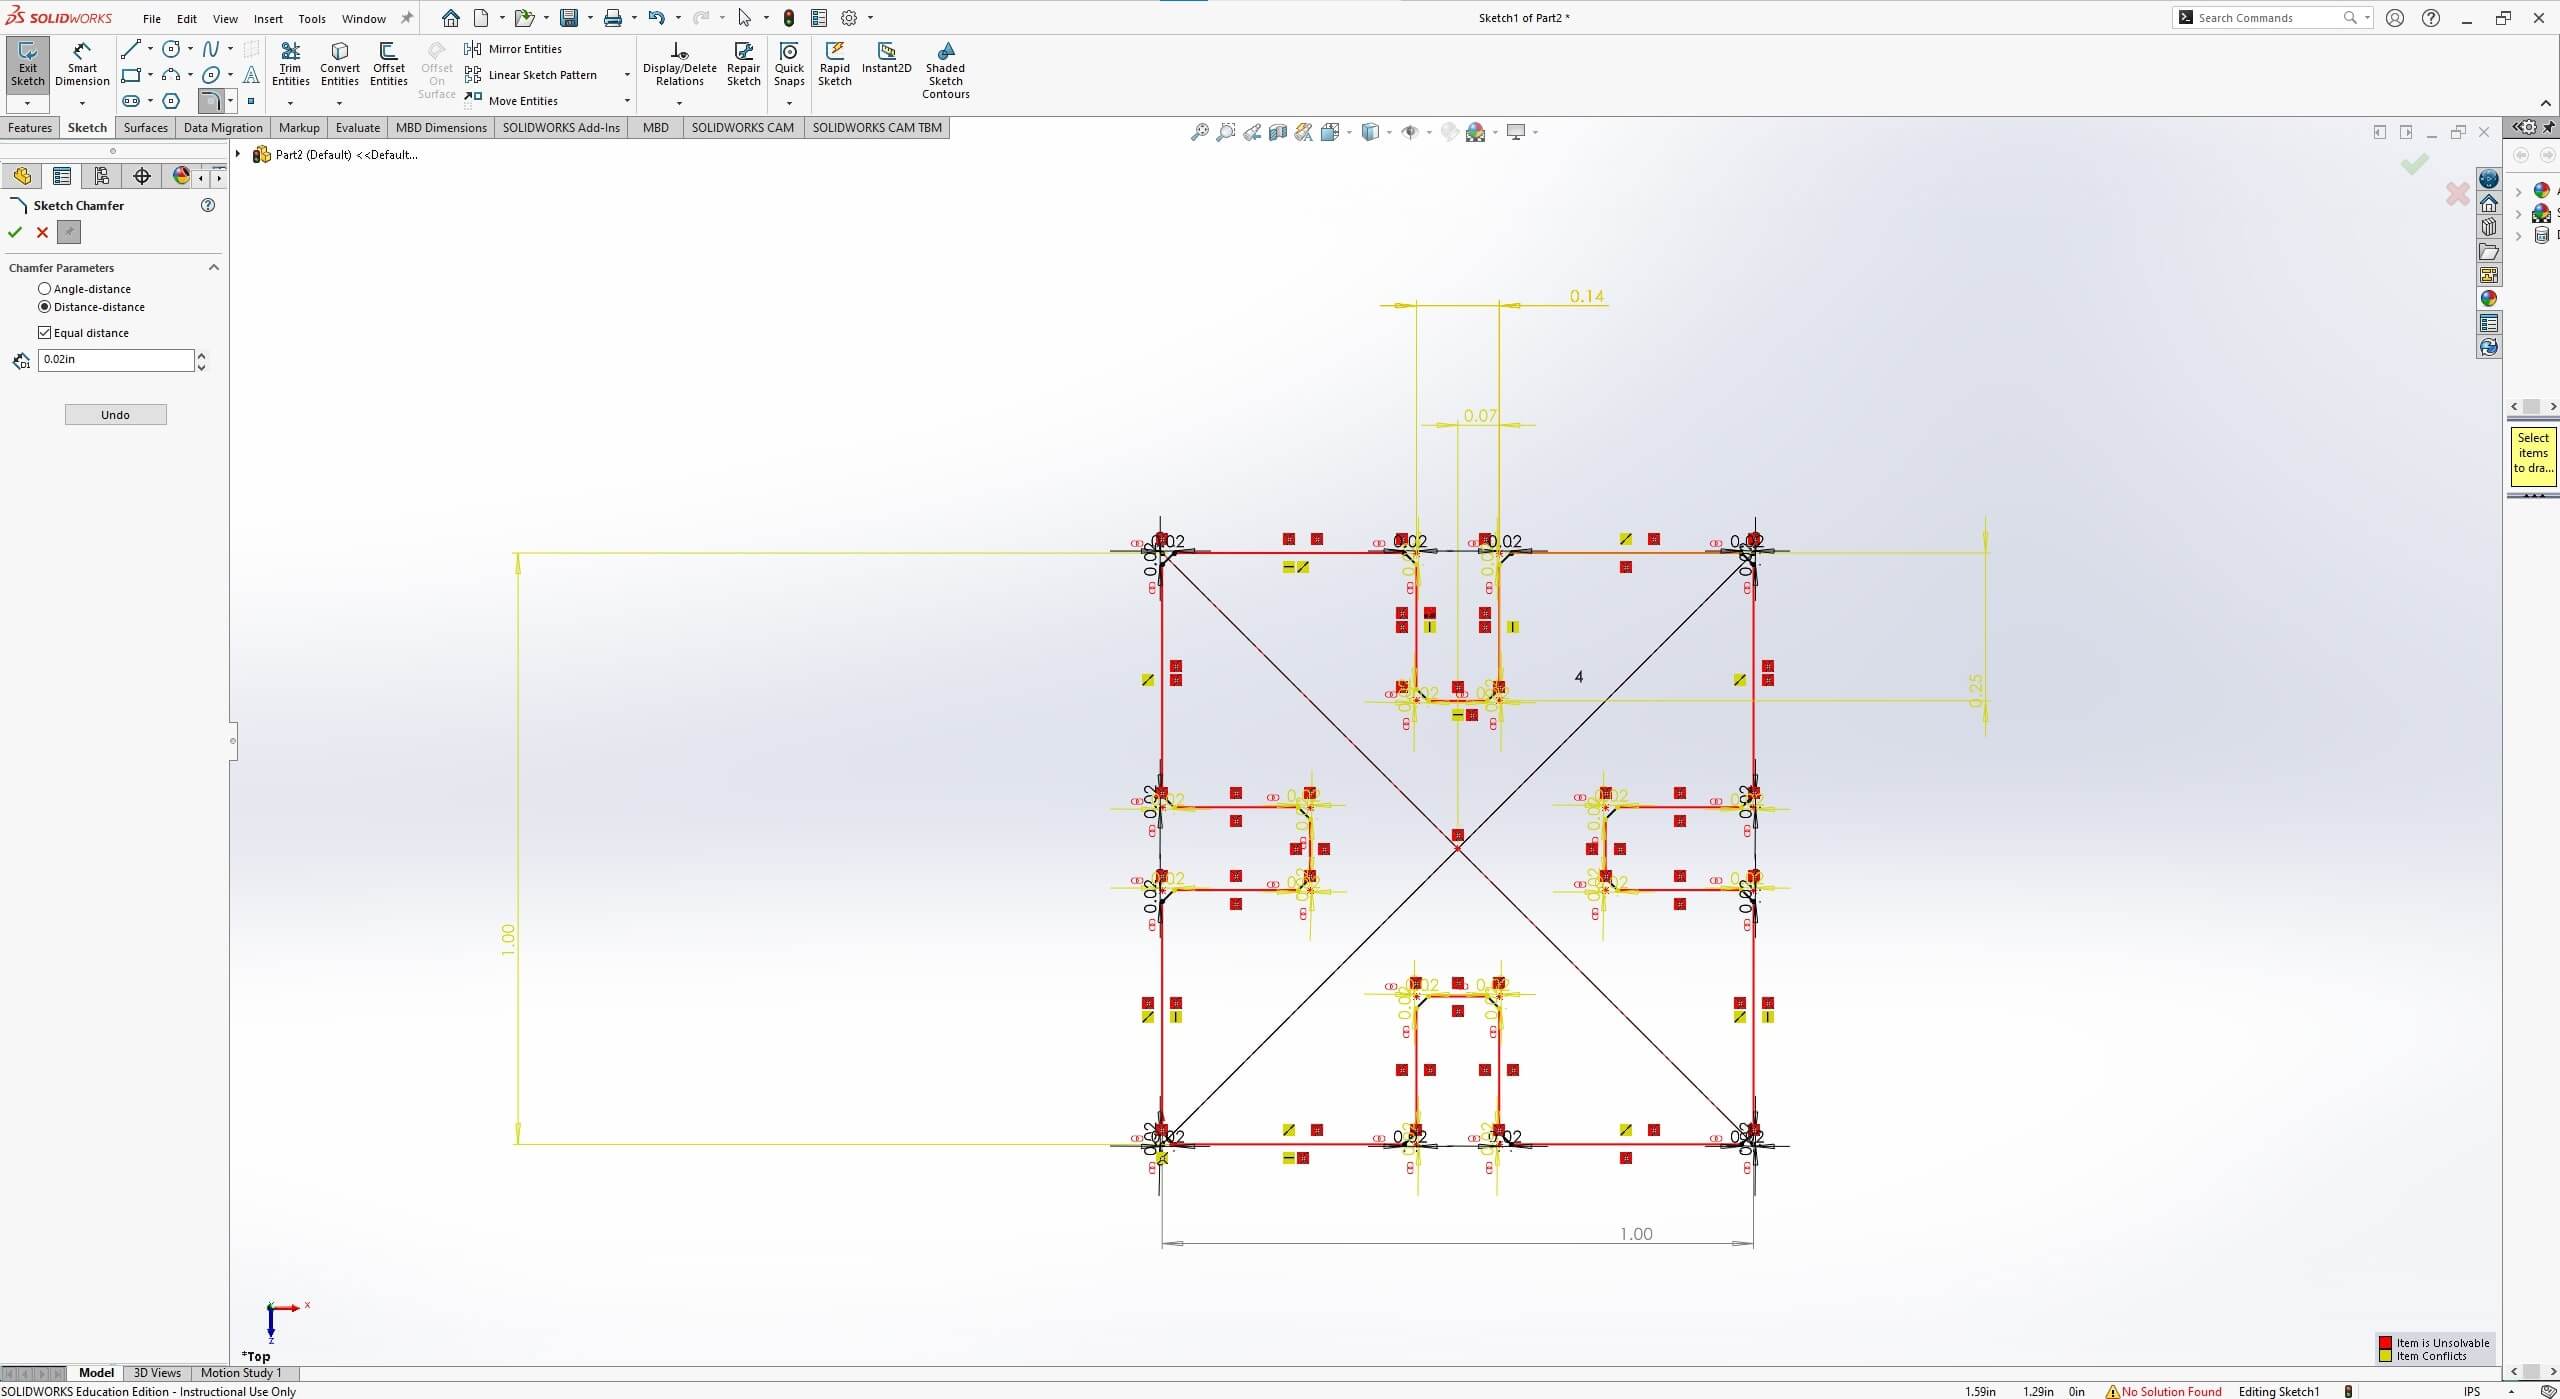The width and height of the screenshot is (2560, 1399).
Task: Click the Repair Sketch tool
Action: click(743, 64)
